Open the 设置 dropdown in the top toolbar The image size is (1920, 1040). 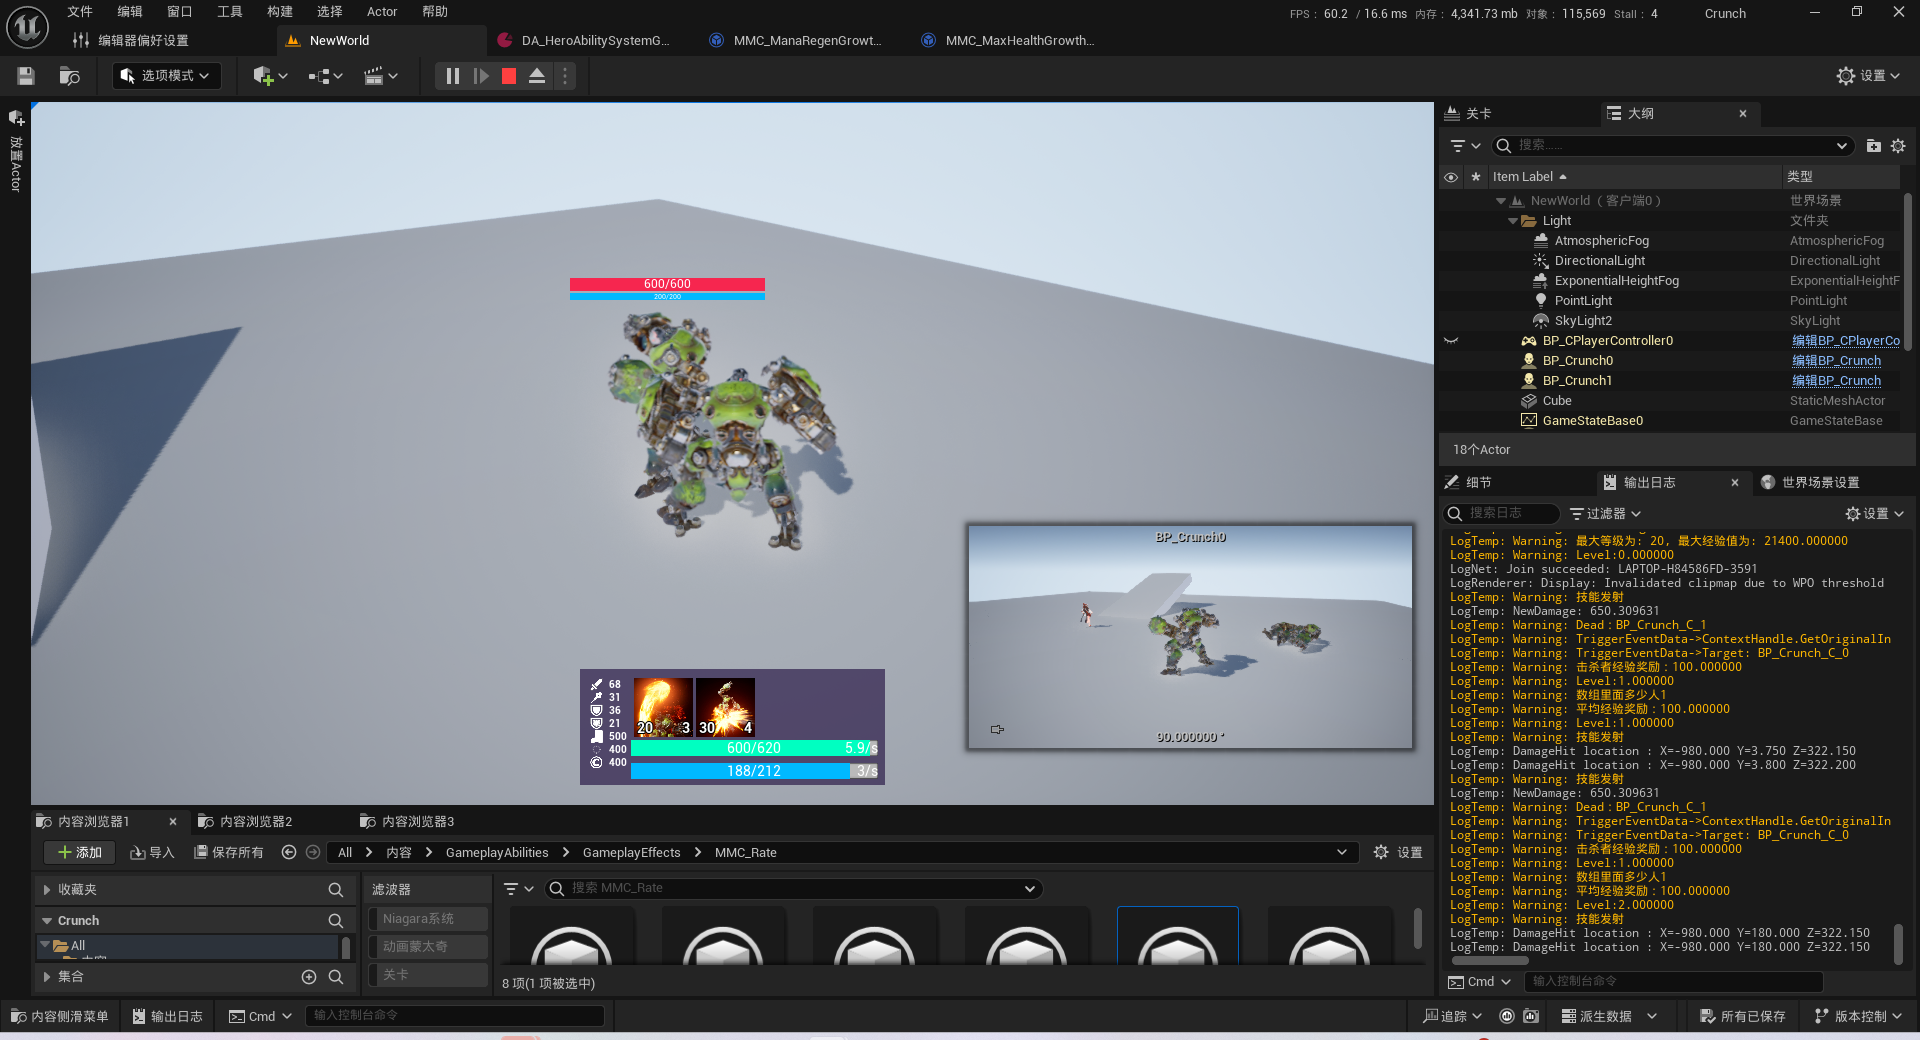(x=1868, y=76)
